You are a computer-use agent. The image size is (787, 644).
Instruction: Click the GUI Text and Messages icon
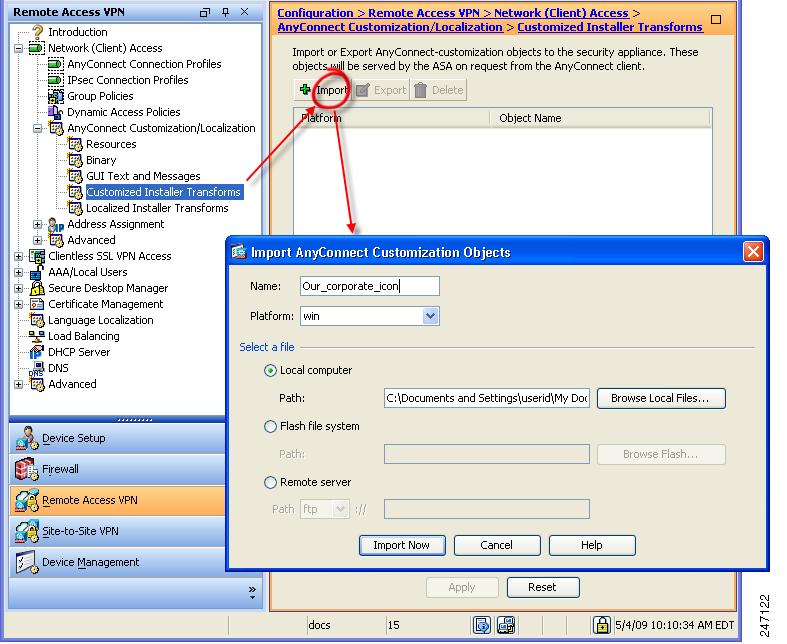[75, 177]
